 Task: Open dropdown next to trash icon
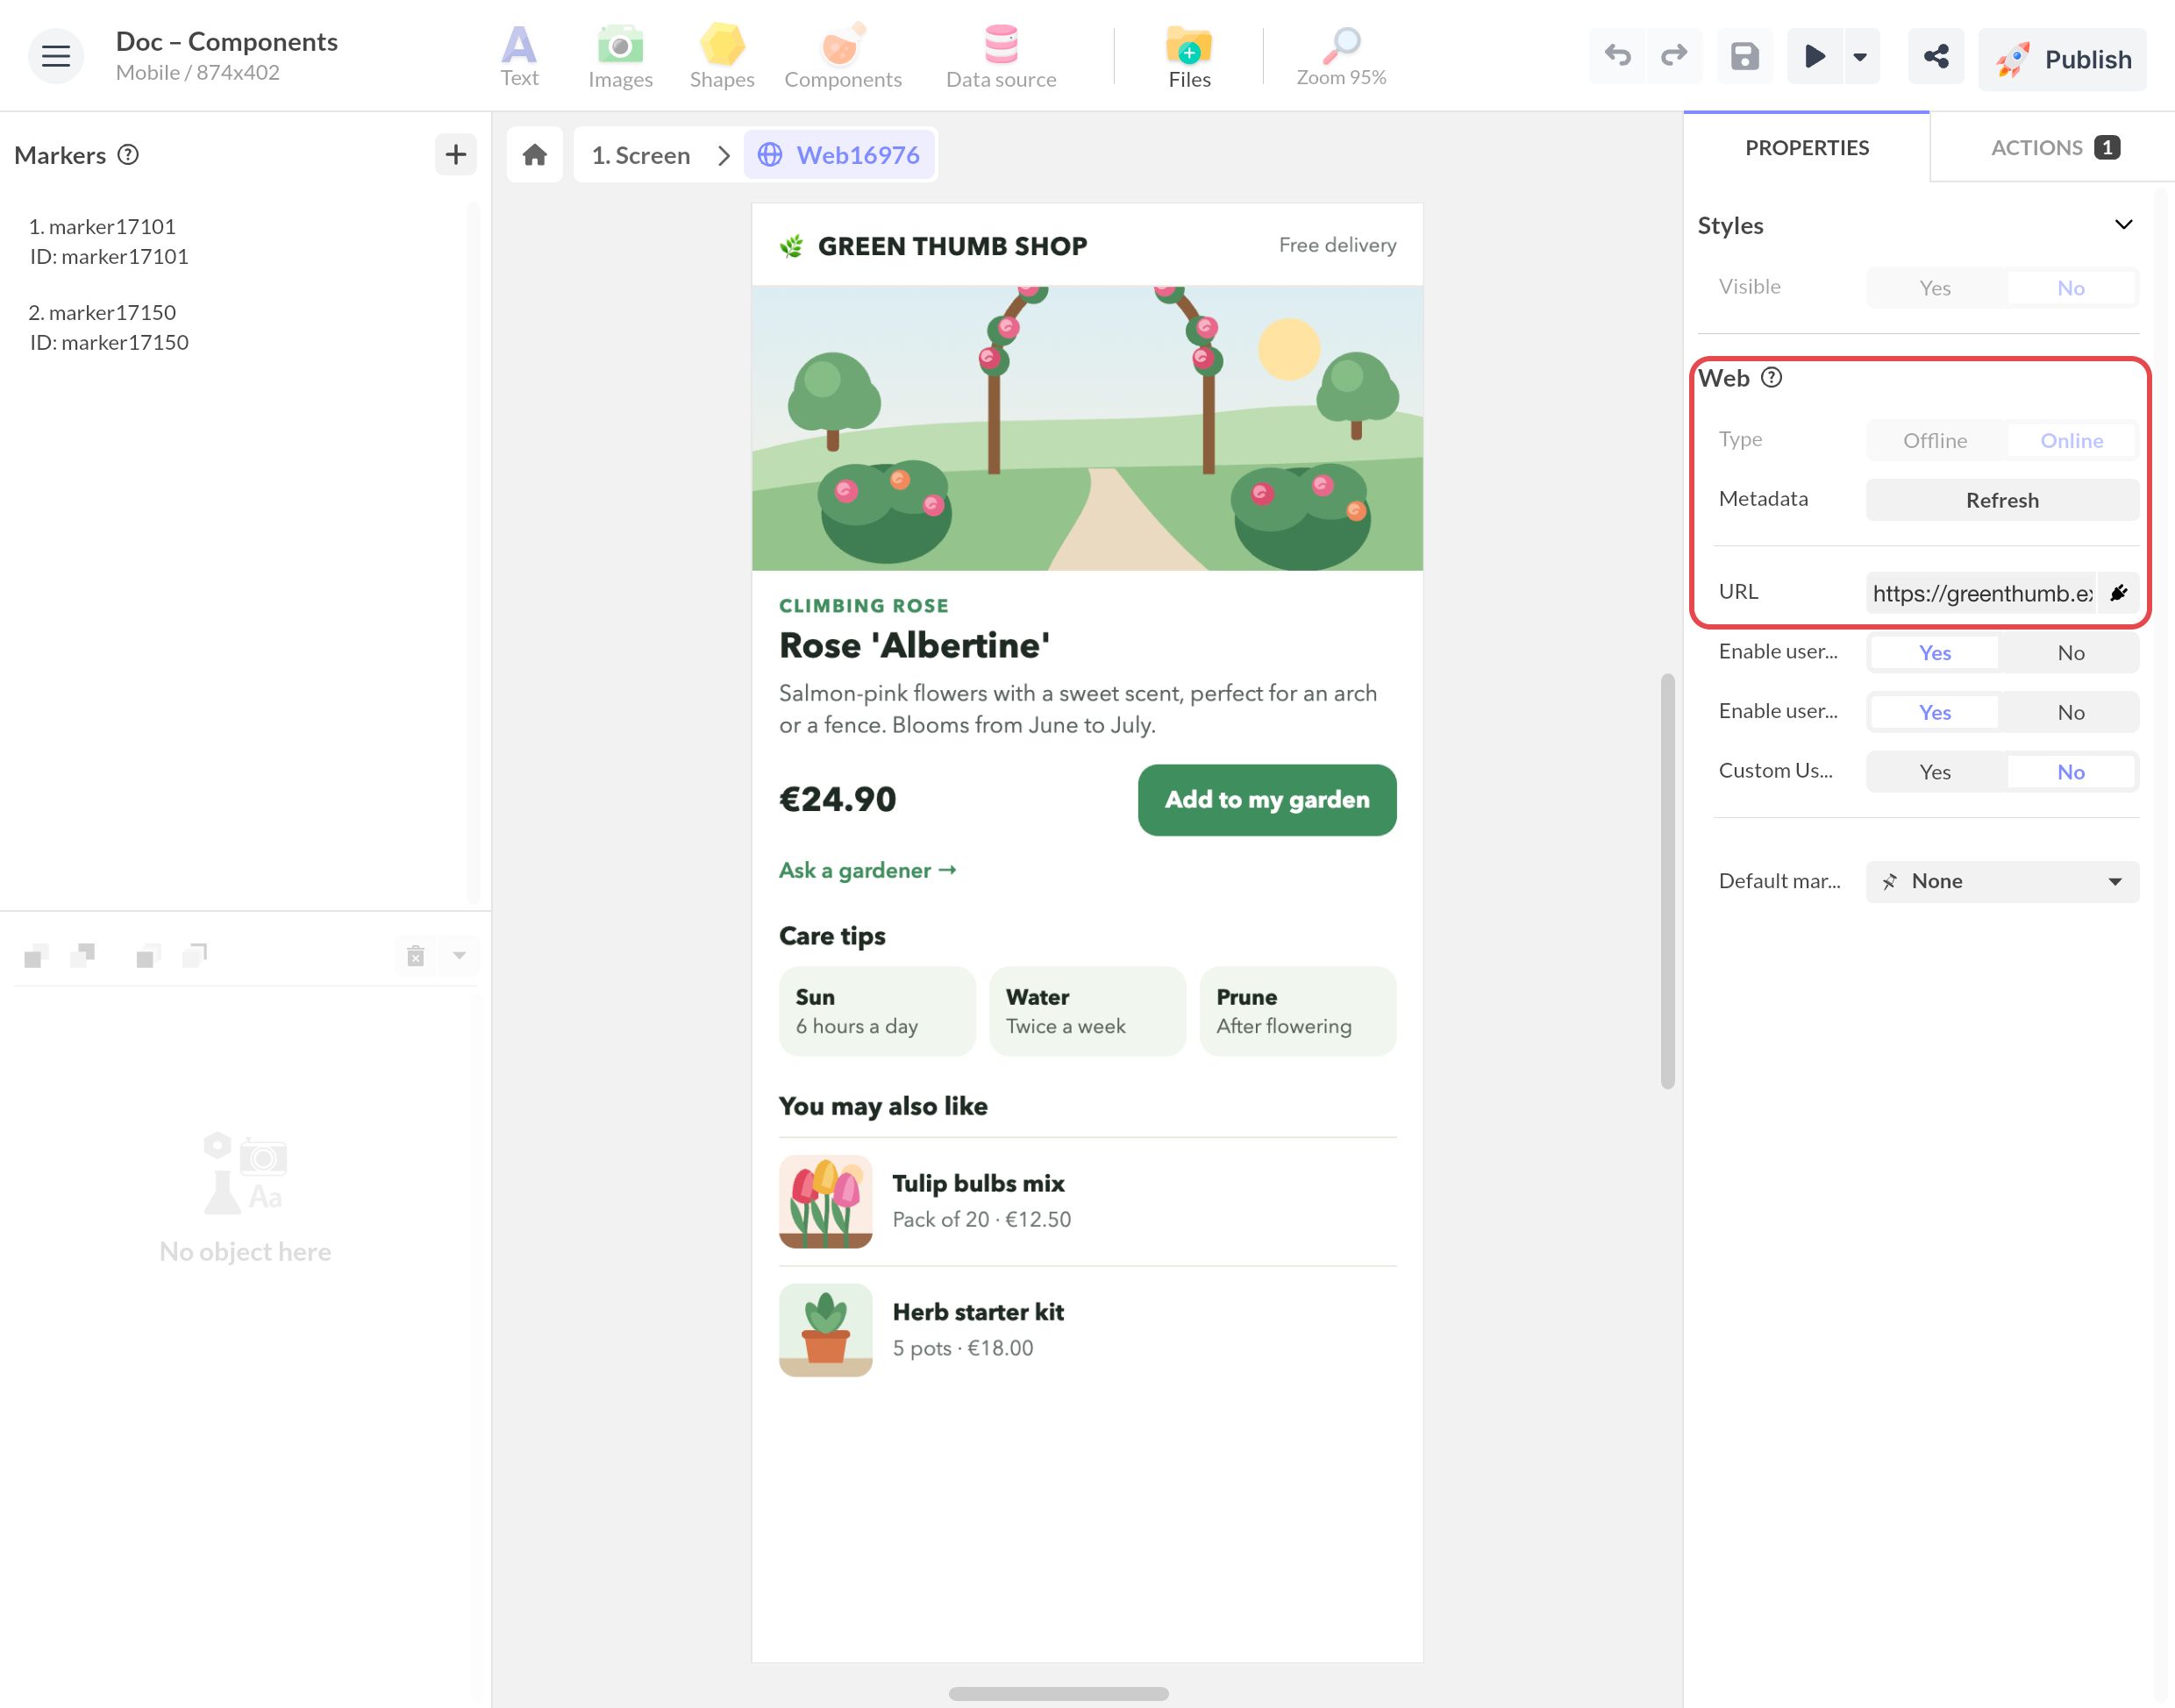click(459, 956)
